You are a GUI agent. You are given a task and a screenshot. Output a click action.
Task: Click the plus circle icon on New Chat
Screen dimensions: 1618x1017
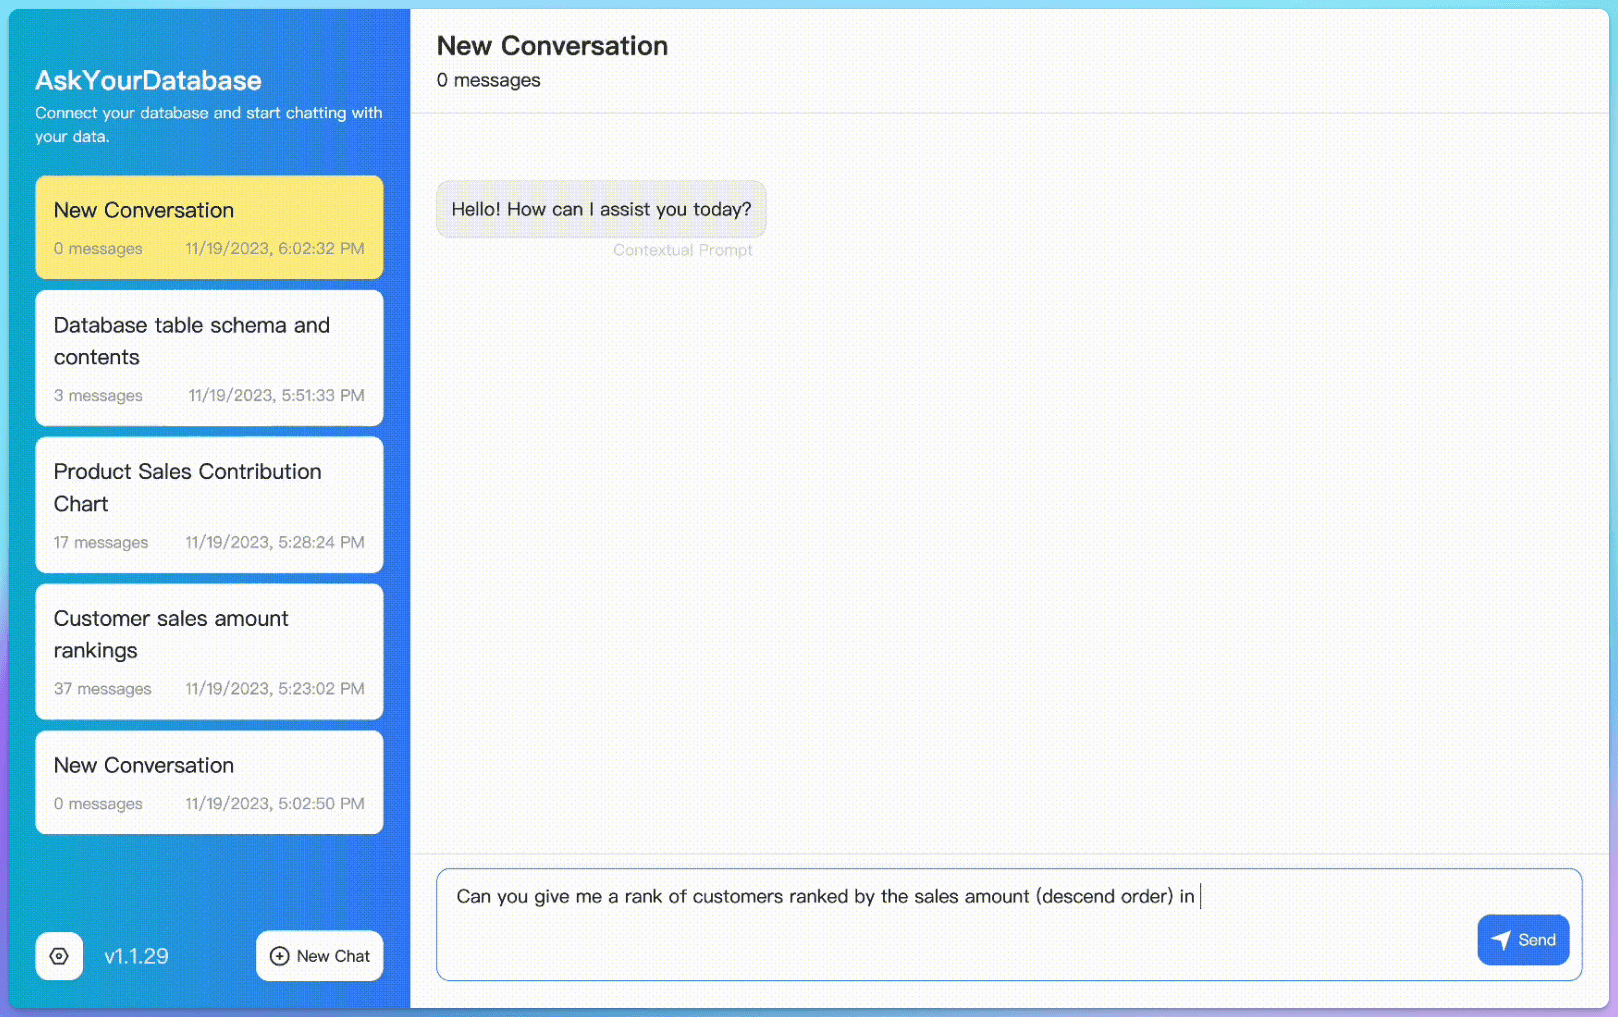coord(280,956)
